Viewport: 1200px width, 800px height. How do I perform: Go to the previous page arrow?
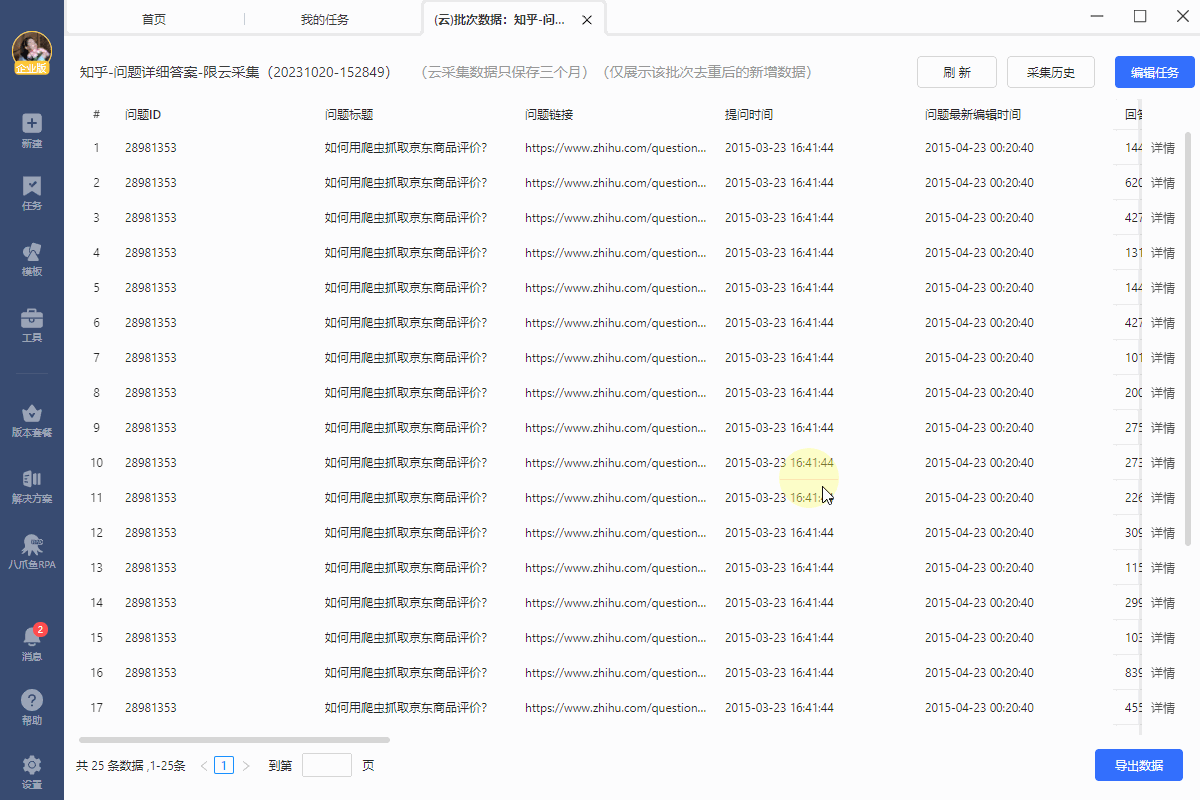(x=204, y=766)
